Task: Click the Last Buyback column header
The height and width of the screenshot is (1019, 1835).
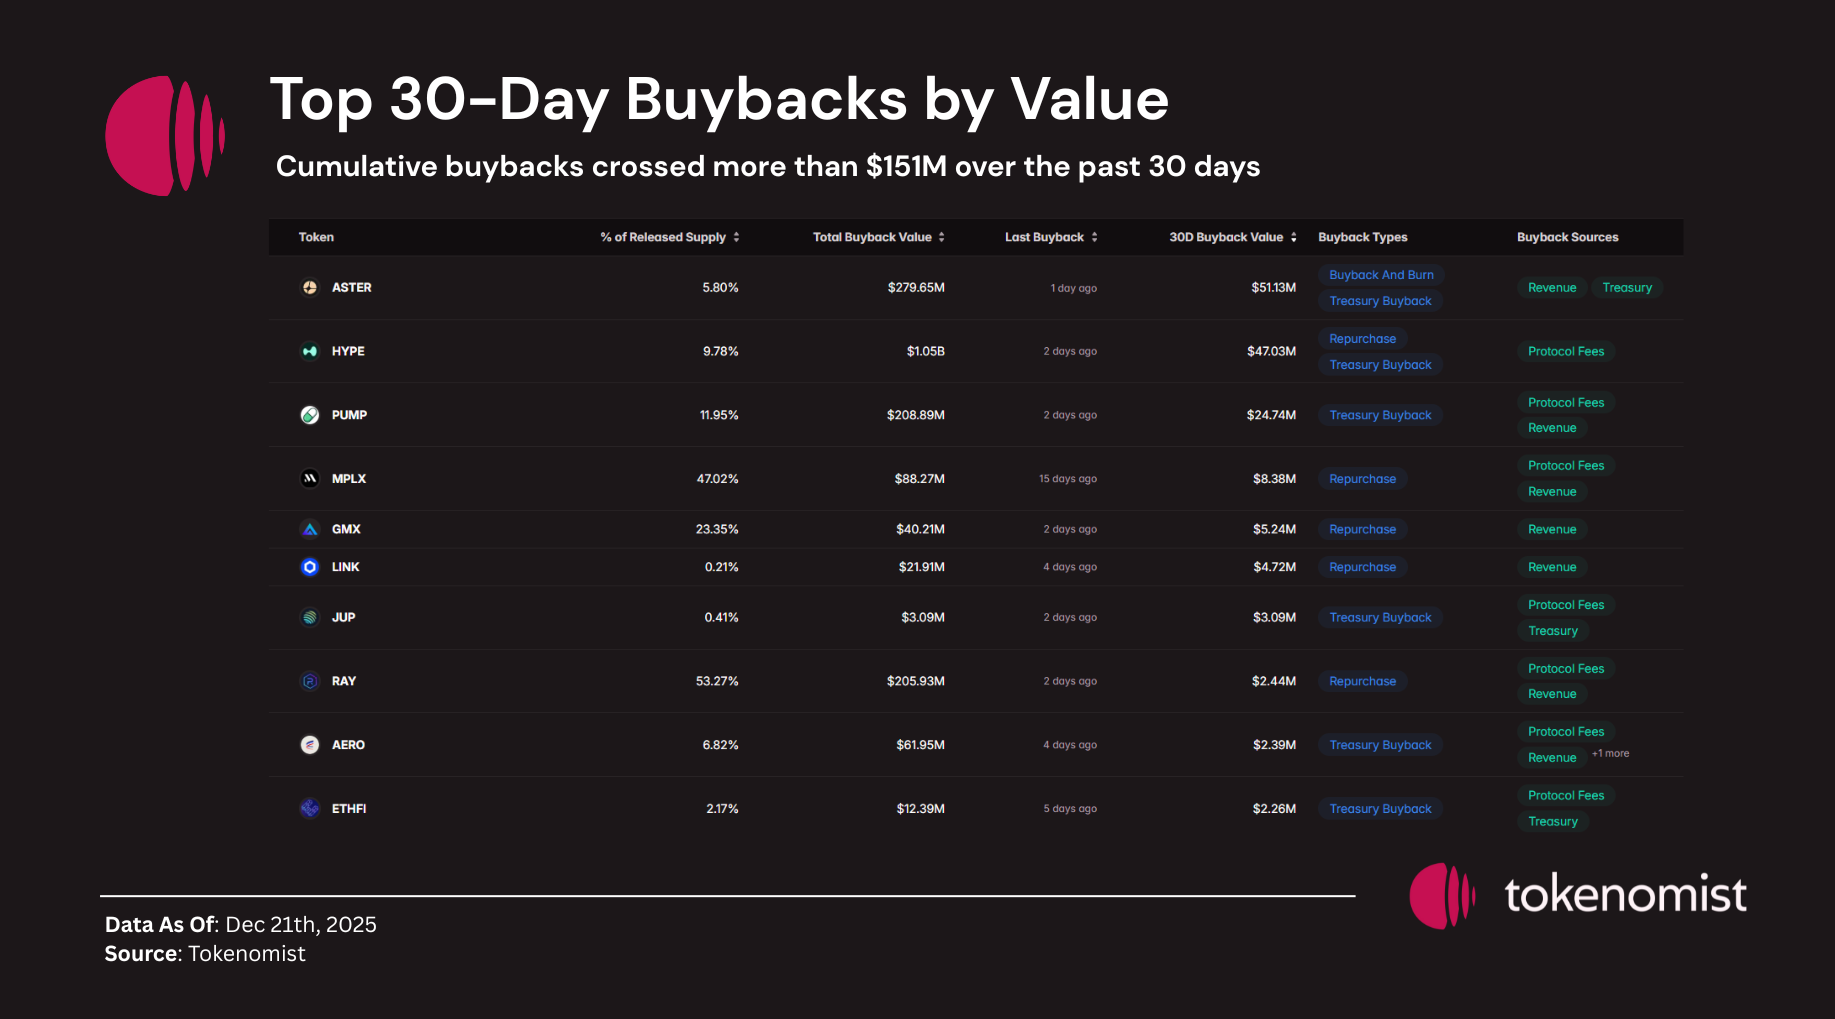Action: (1044, 237)
